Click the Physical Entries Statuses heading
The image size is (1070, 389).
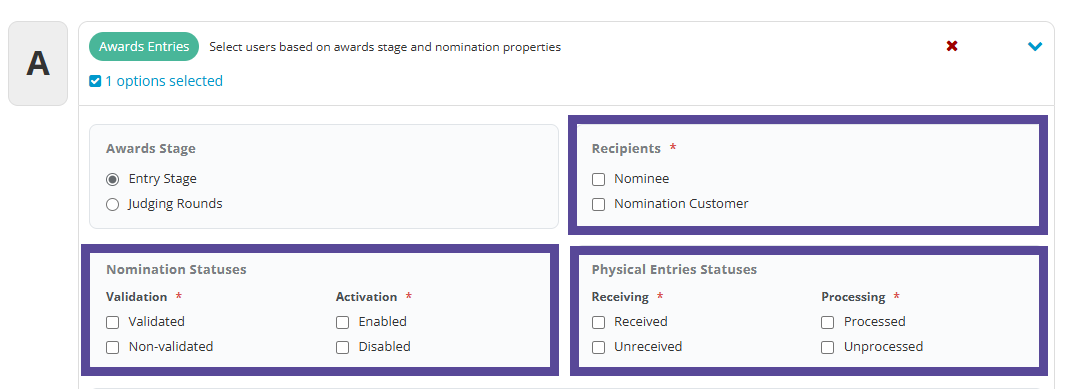tap(674, 270)
